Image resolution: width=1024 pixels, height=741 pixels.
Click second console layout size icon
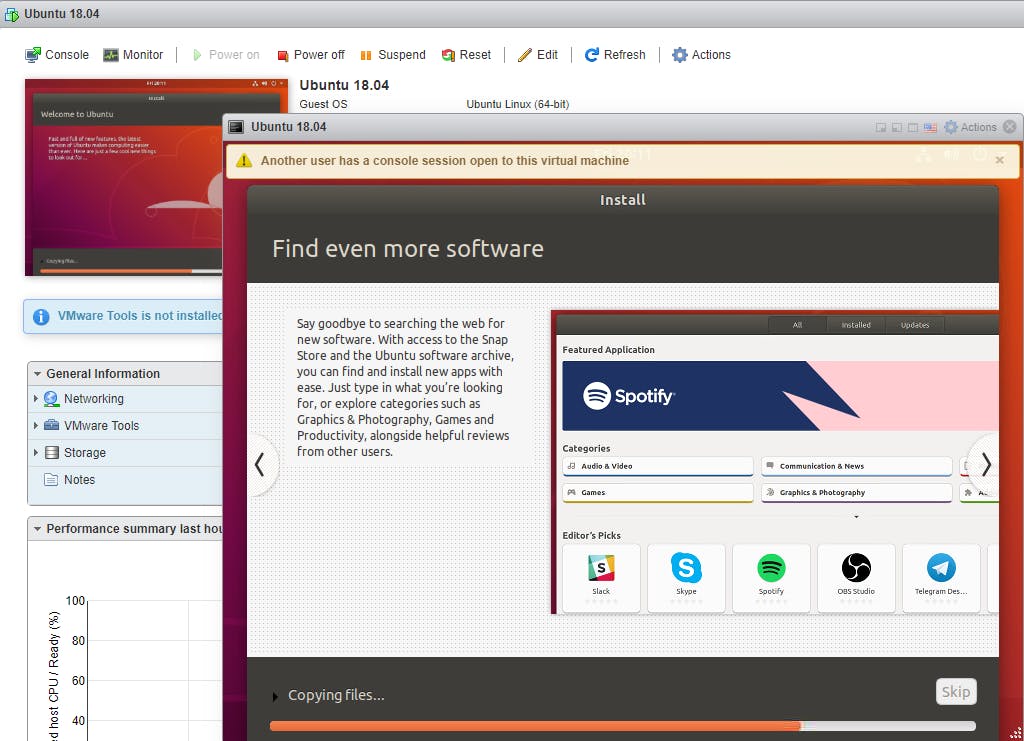click(897, 127)
